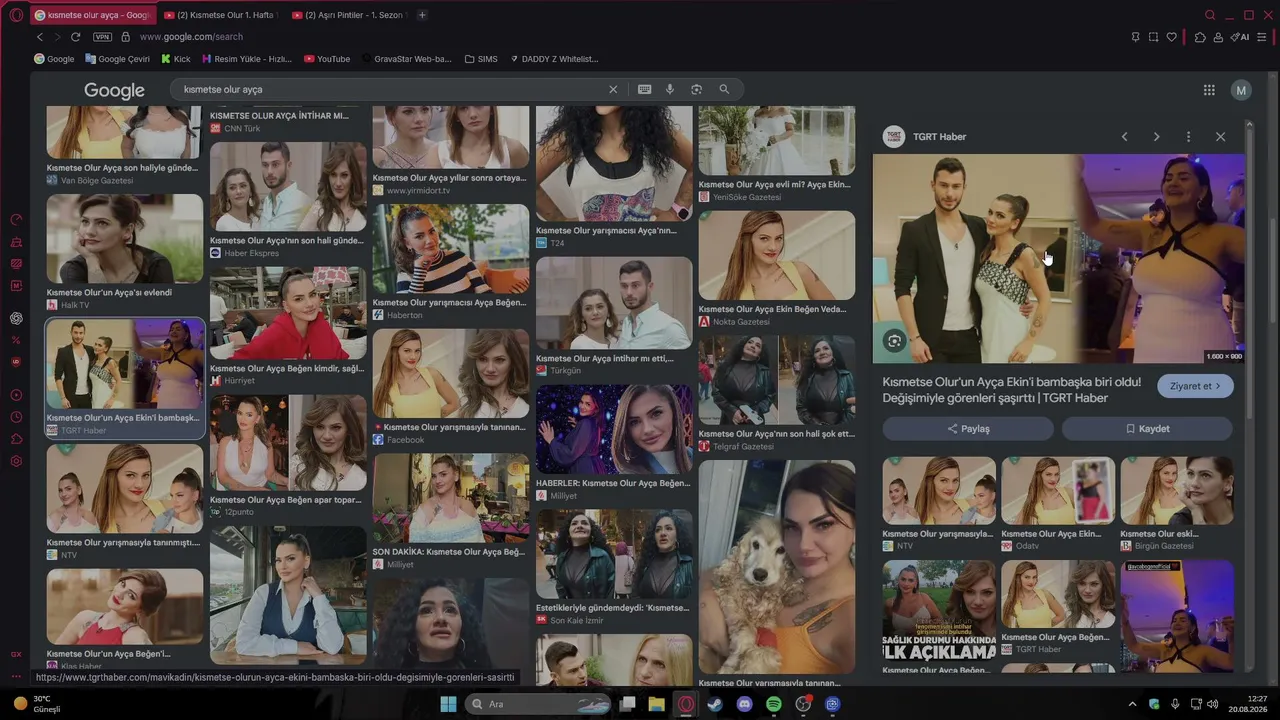Show next image in preview panel
The height and width of the screenshot is (720, 1280).
coord(1156,137)
